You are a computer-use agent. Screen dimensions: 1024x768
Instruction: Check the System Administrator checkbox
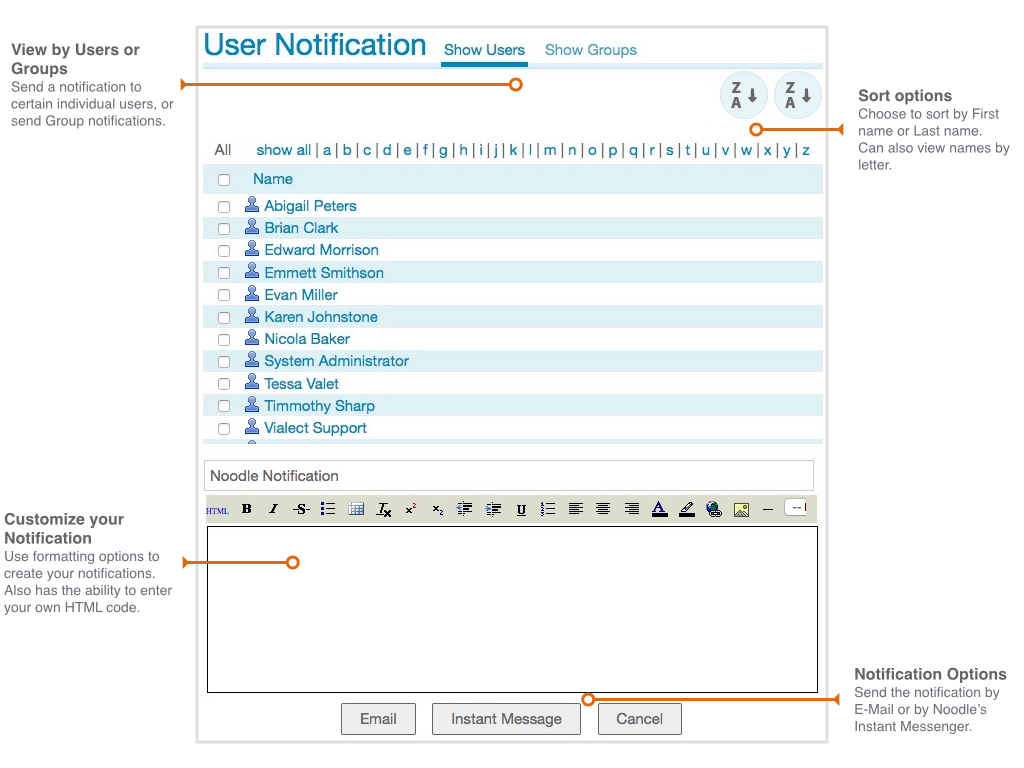coord(224,362)
